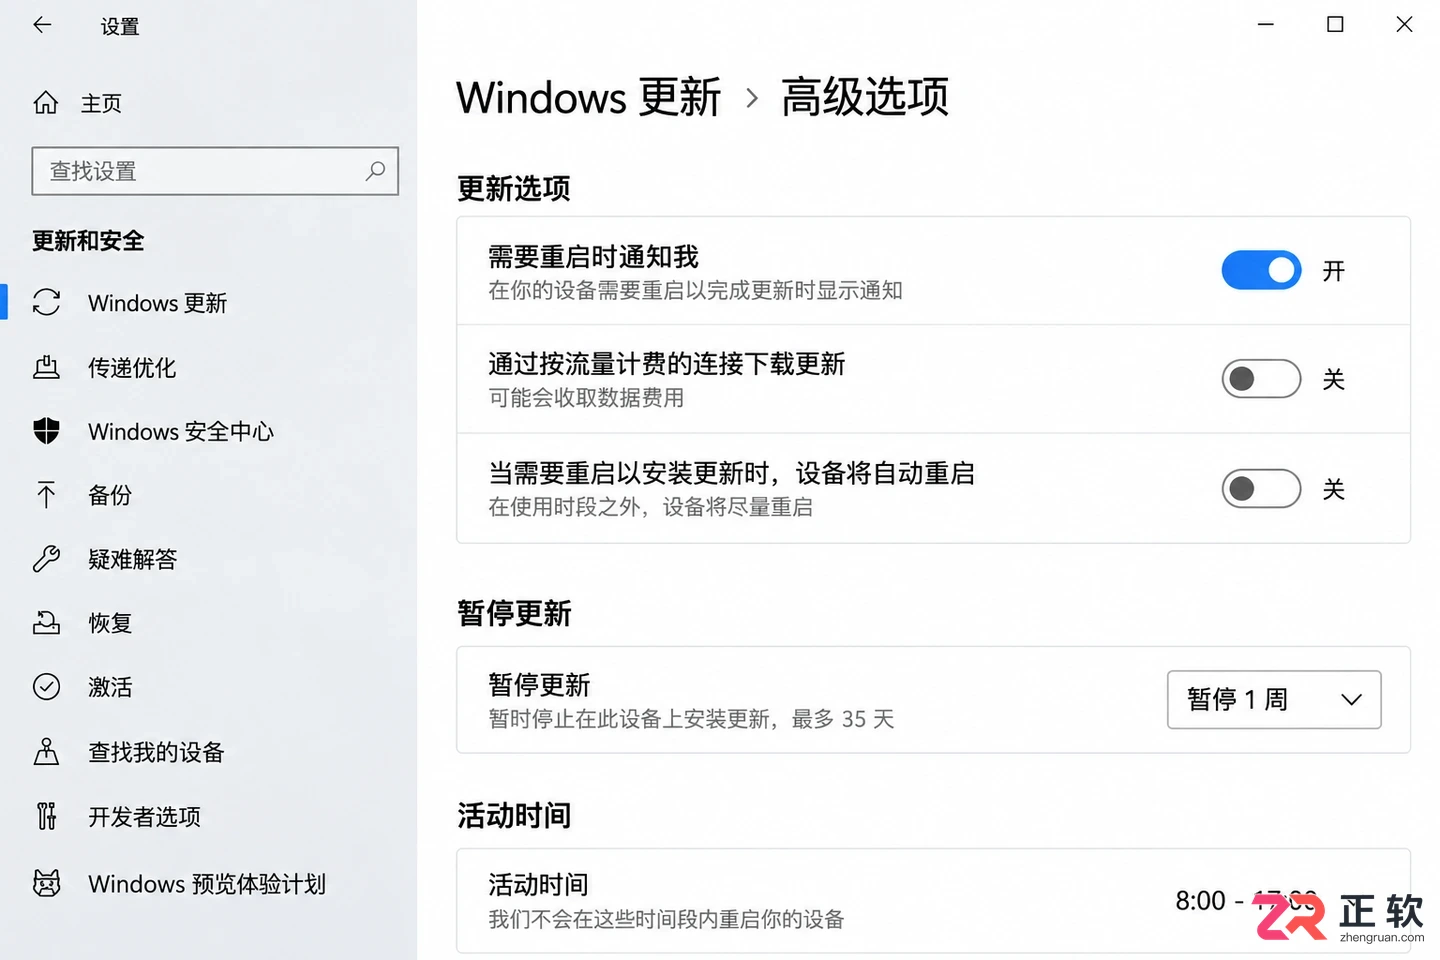Open the 活动时间 row
1440x960 pixels.
pyautogui.click(x=933, y=901)
